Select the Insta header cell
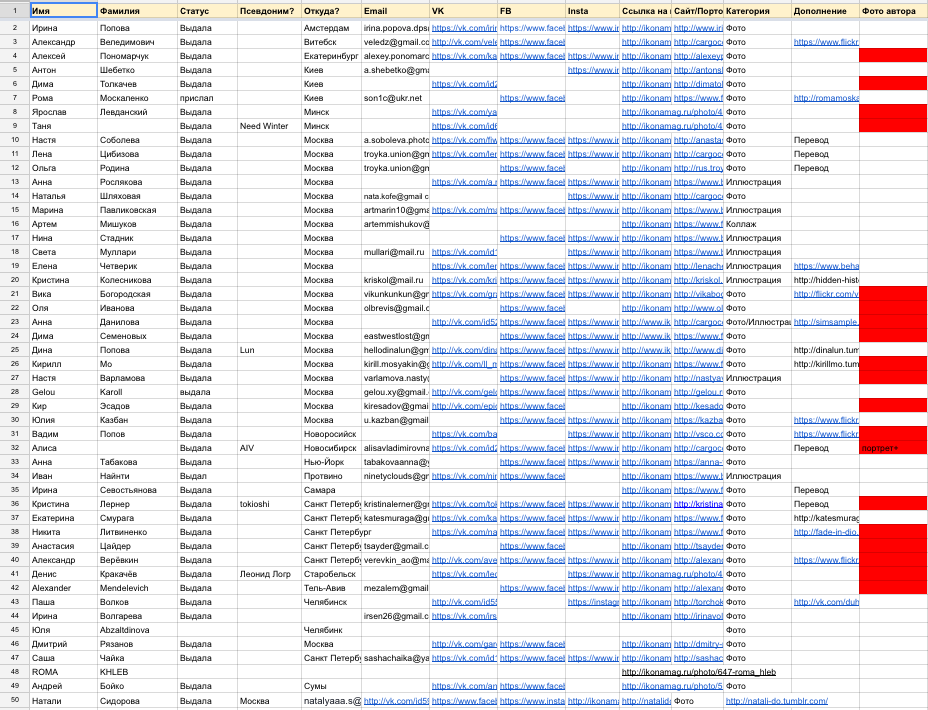 [592, 11]
